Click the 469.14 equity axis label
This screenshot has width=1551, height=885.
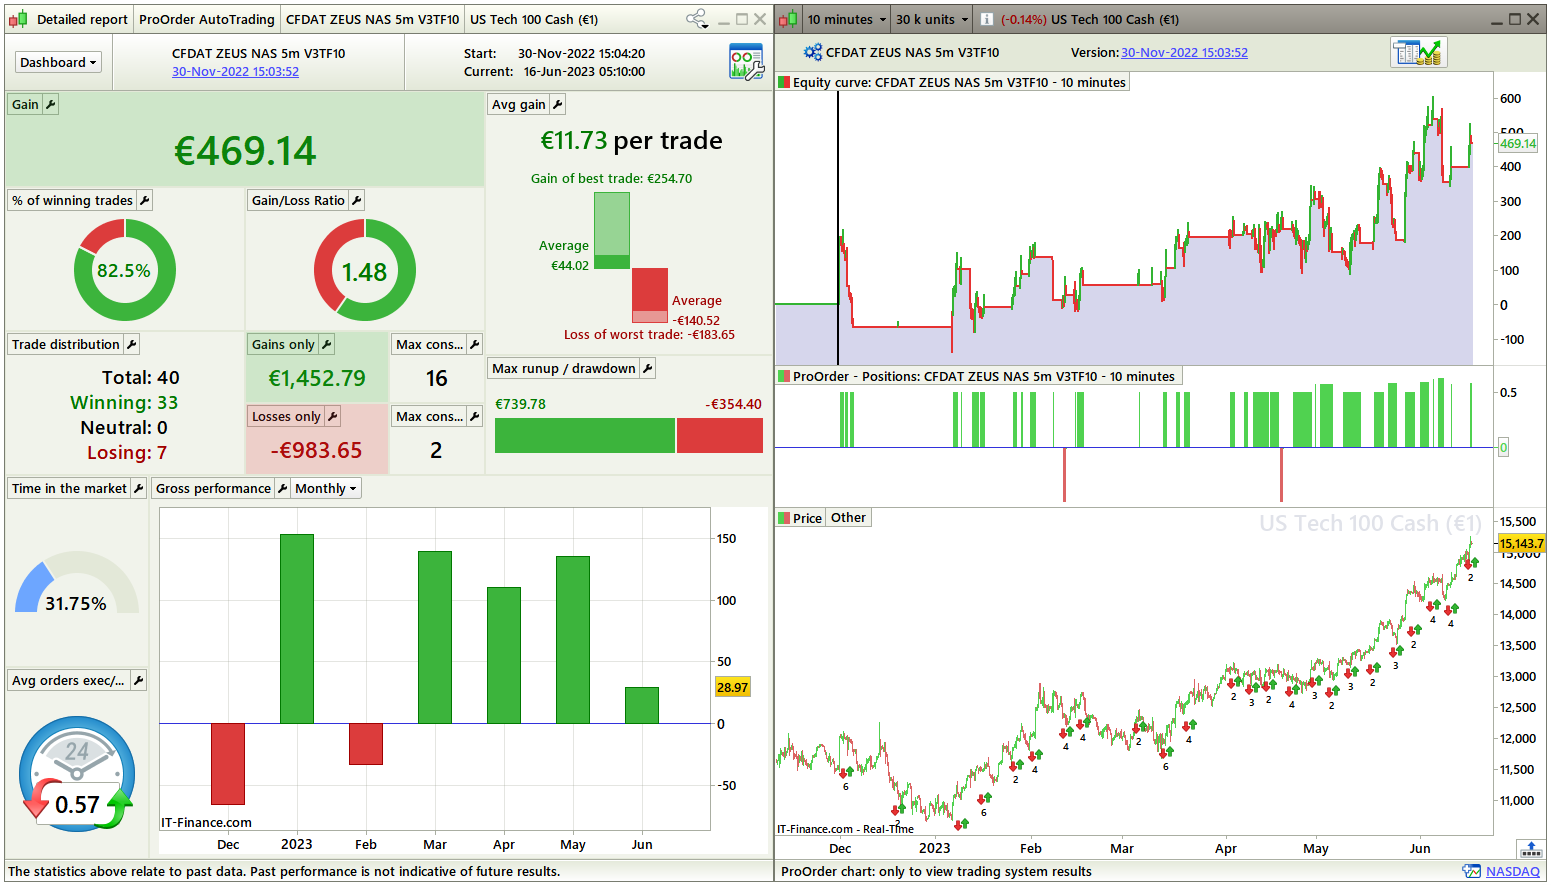1518,144
